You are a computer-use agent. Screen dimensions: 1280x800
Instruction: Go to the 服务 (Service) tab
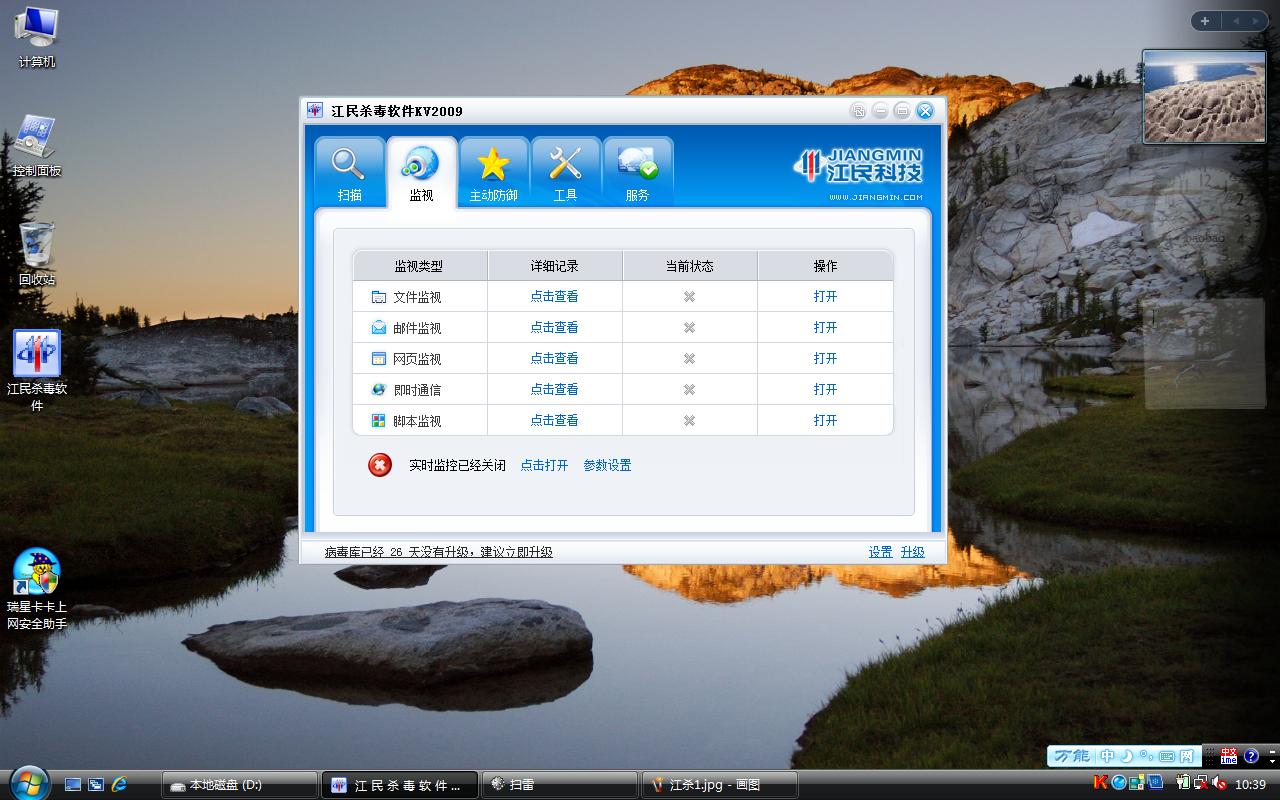638,172
